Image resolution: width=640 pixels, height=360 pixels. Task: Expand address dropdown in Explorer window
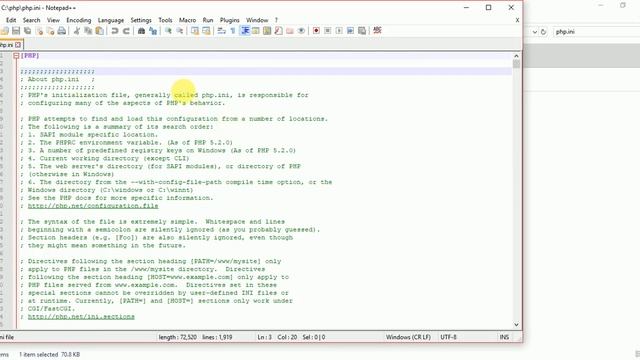[x=535, y=32]
